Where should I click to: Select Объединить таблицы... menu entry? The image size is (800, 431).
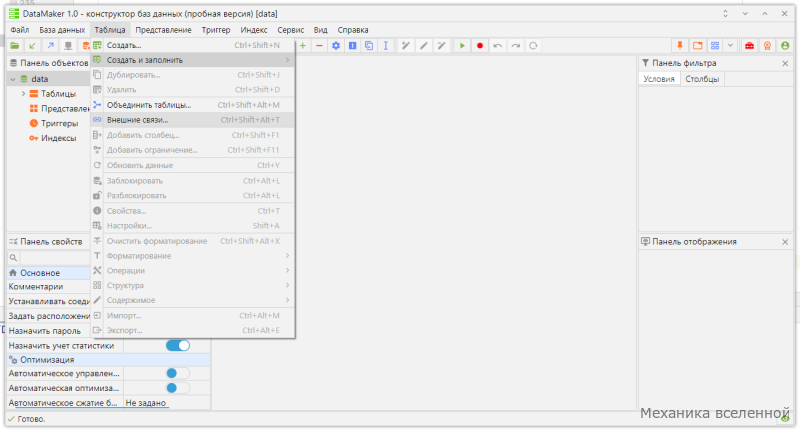click(193, 105)
